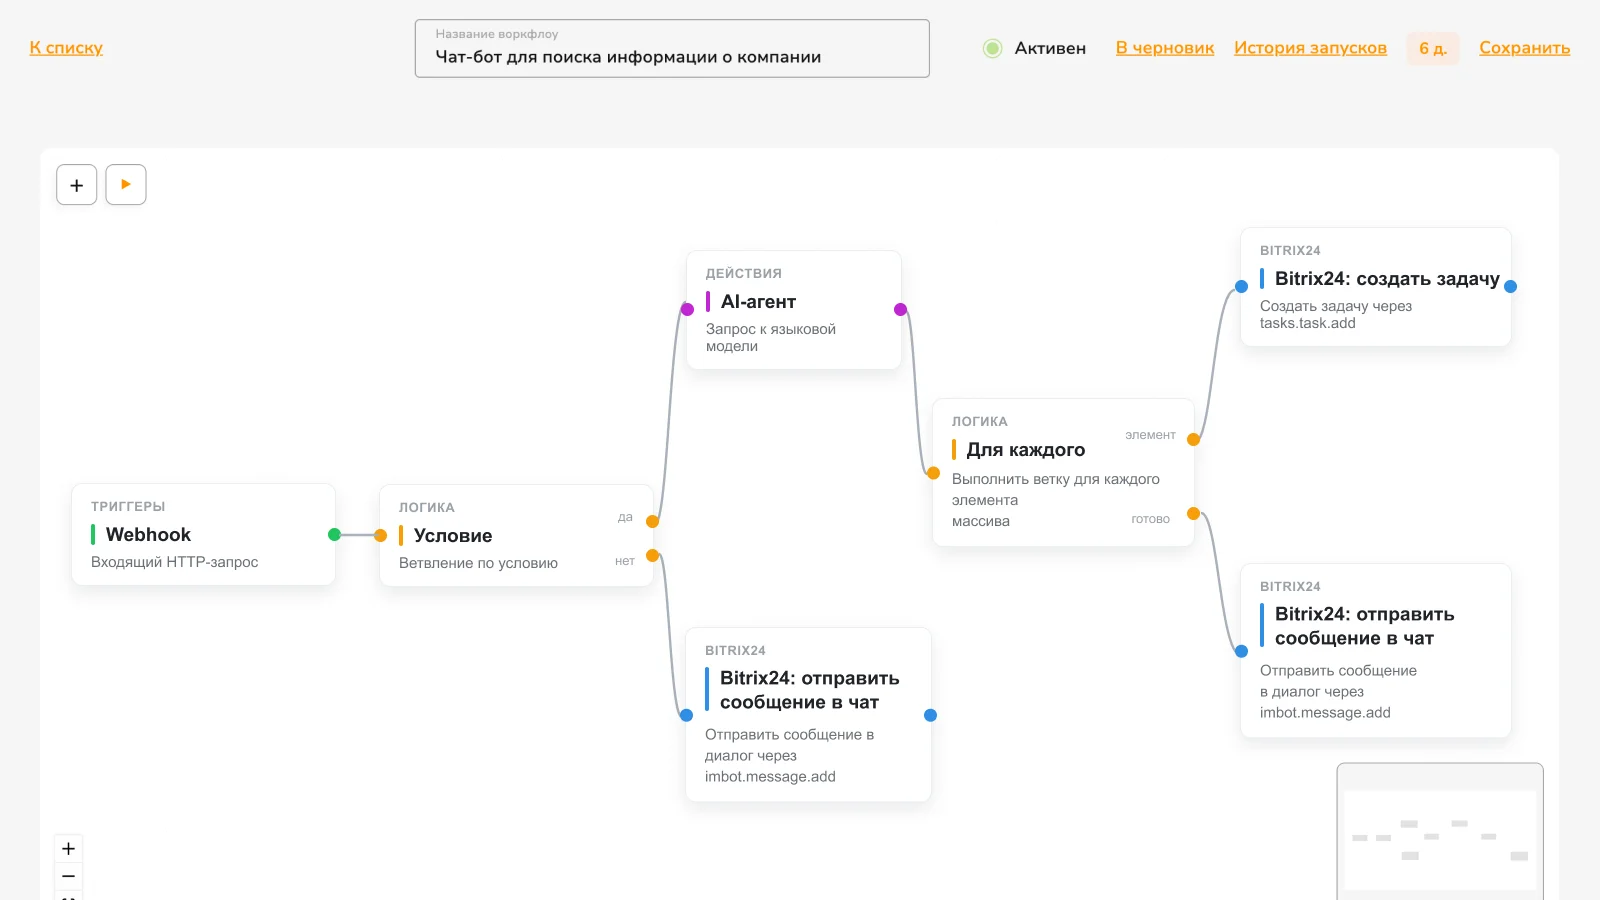Image resolution: width=1600 pixels, height=900 pixels.
Task: Click Входящий HTTP-запрос description text
Action: (x=175, y=562)
